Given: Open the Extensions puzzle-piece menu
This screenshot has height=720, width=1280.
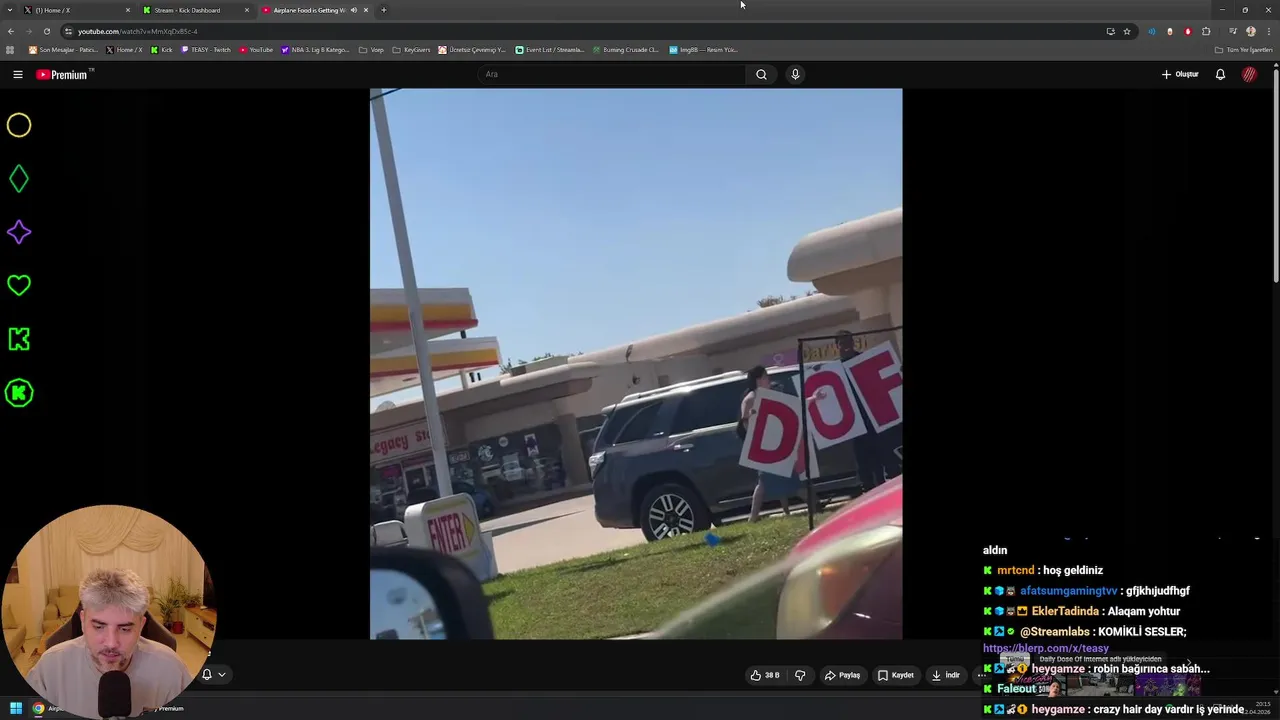Looking at the screenshot, I should point(1206,31).
